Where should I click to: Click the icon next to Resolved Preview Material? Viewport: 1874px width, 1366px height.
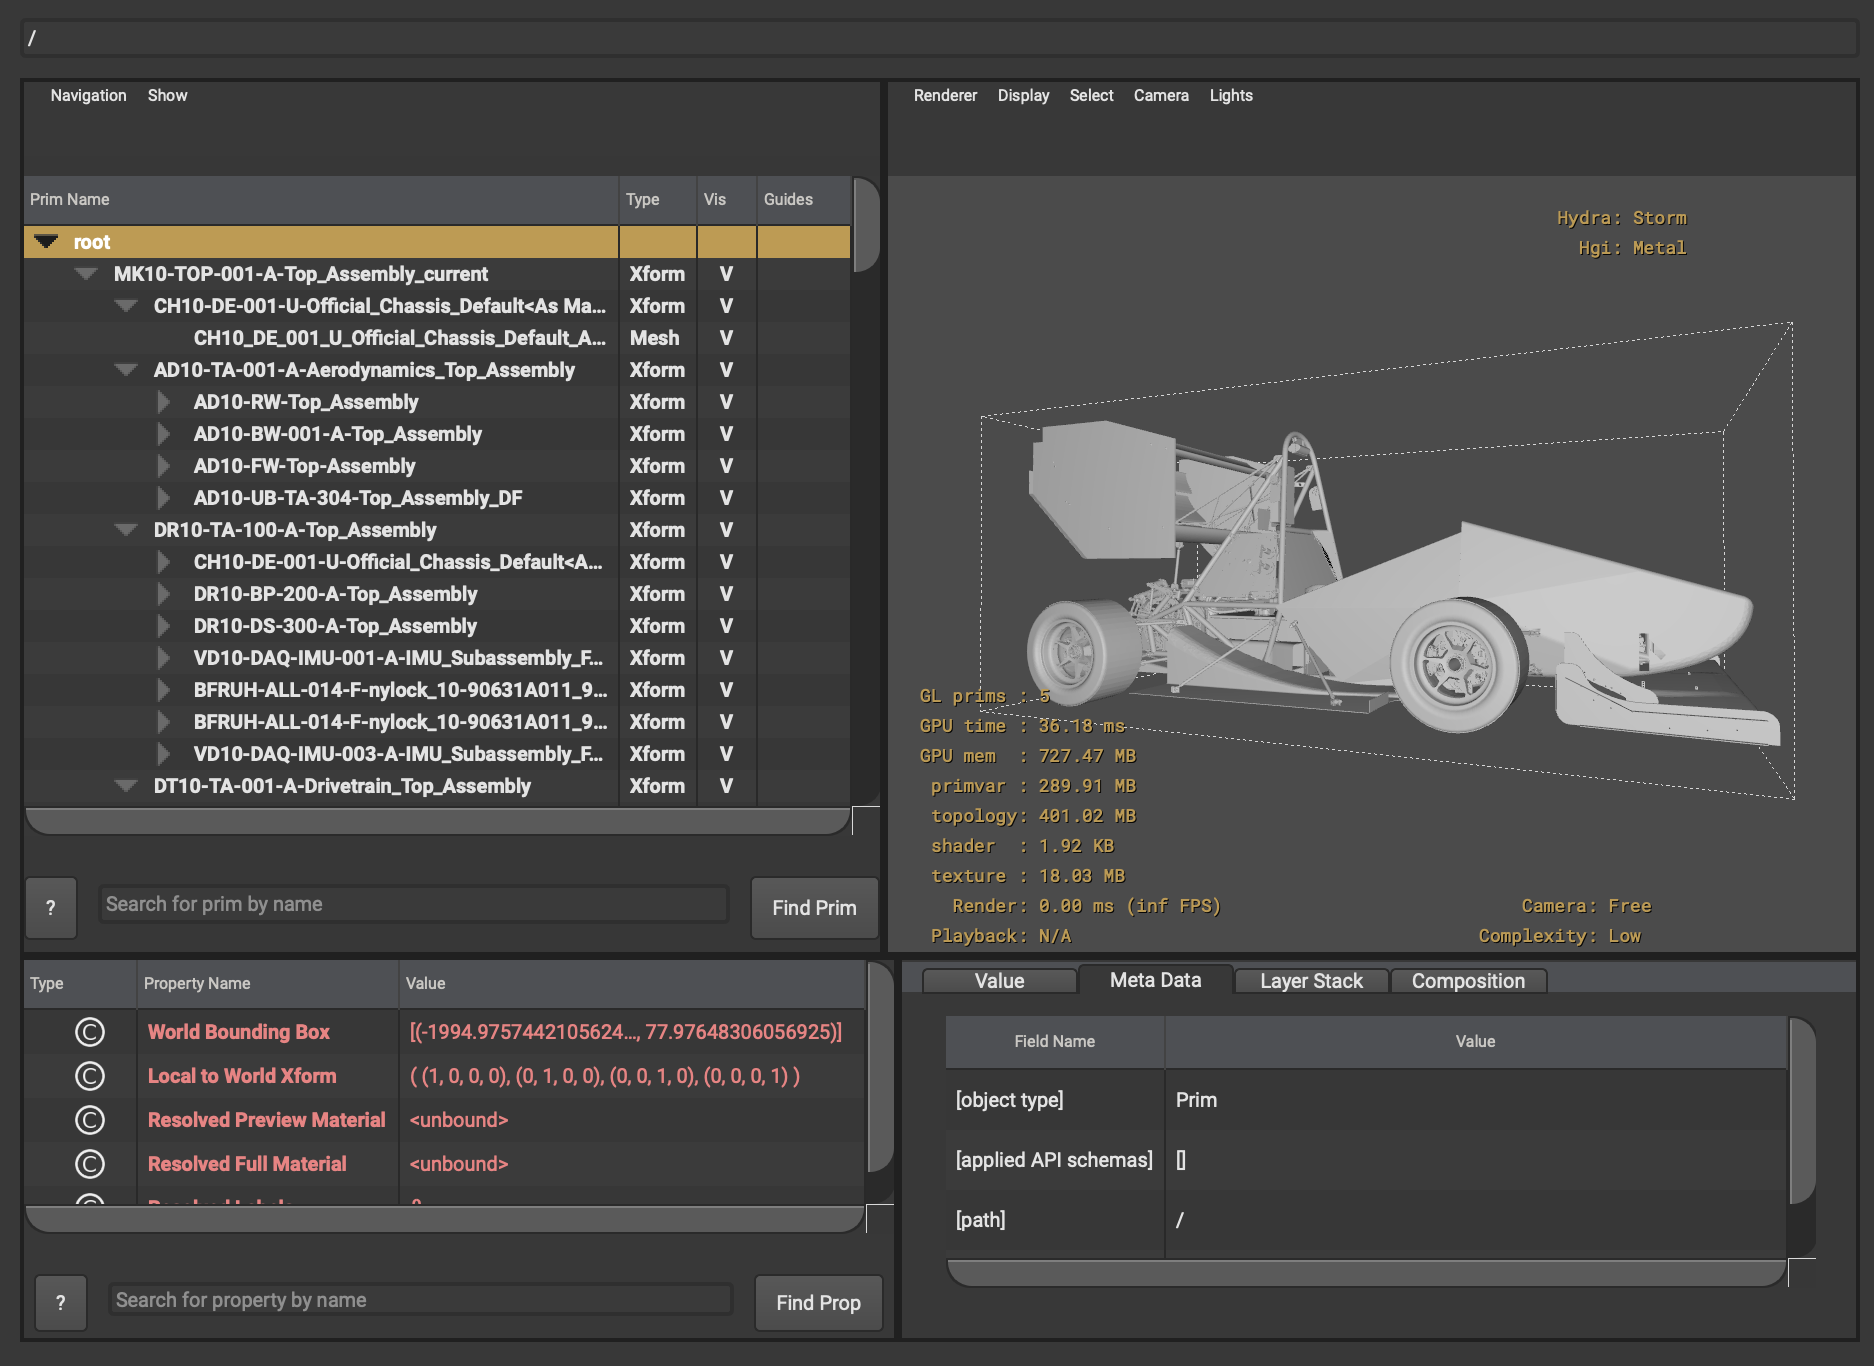point(90,1120)
